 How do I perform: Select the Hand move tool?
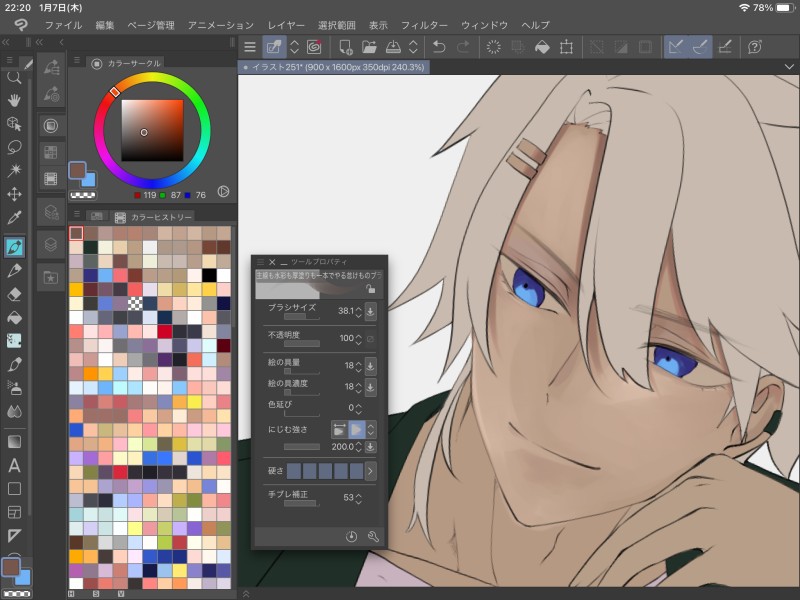(x=14, y=99)
